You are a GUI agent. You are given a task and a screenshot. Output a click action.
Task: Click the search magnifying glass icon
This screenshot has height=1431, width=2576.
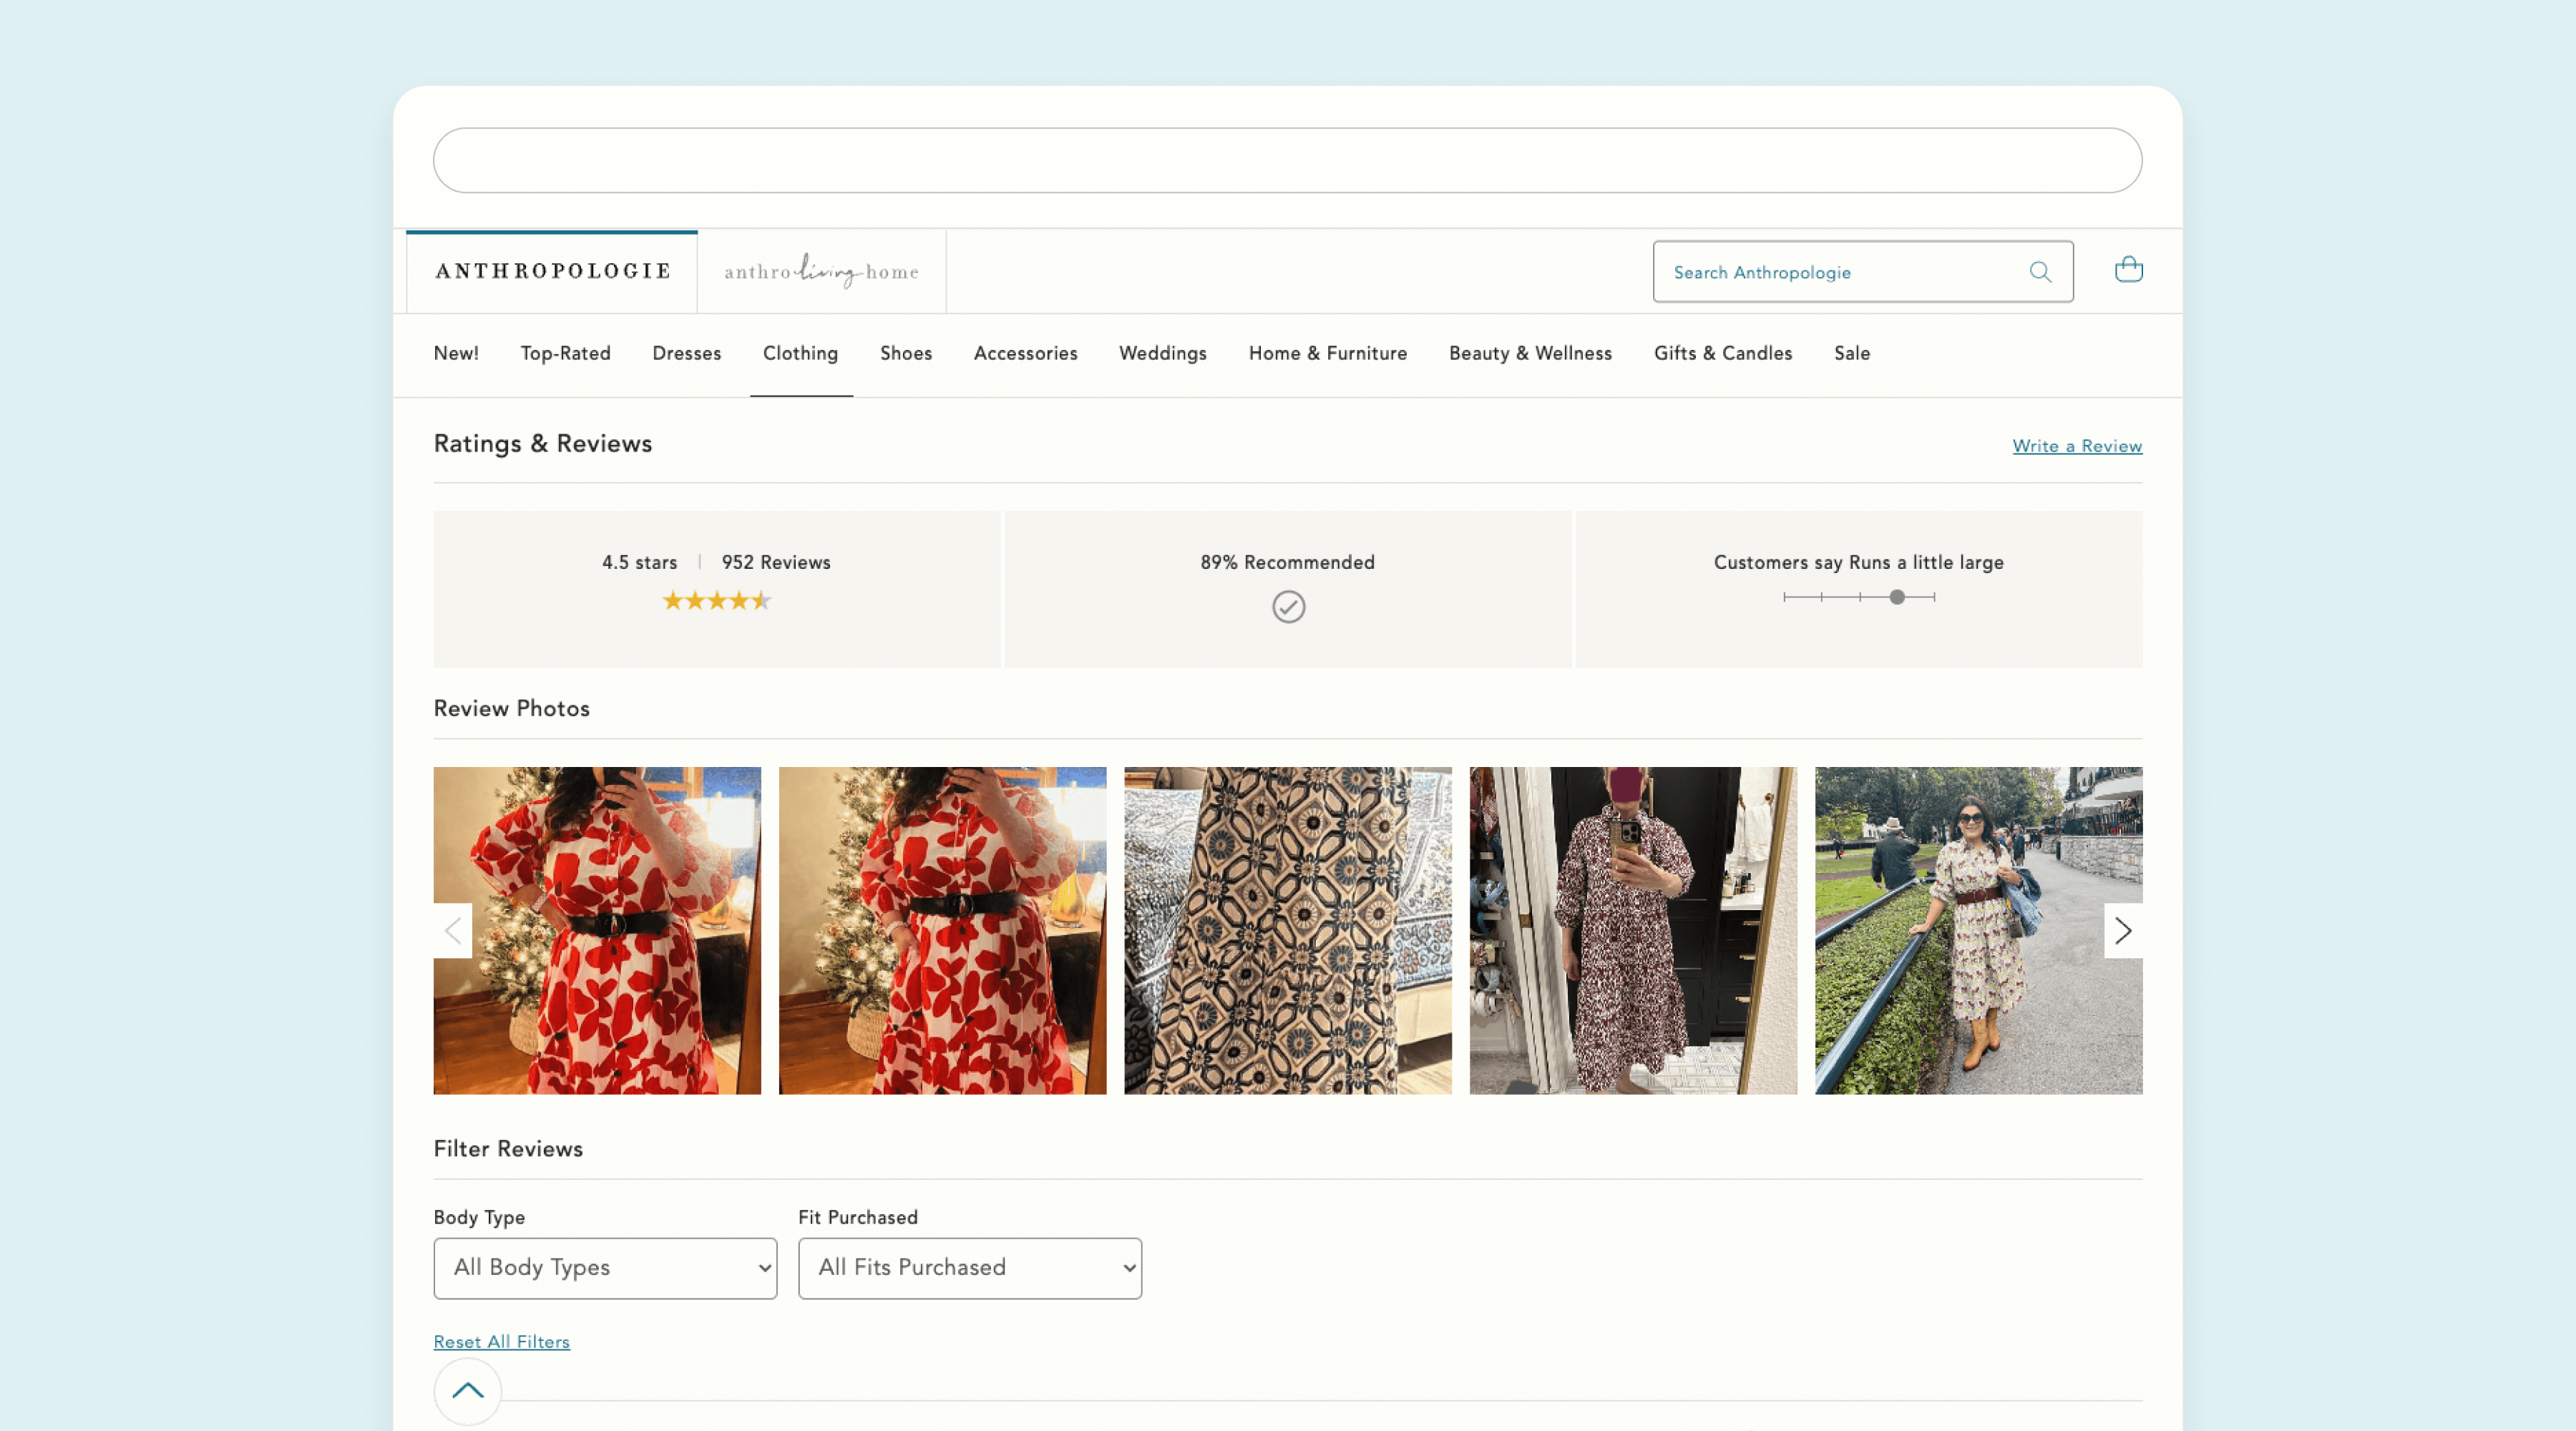coord(2040,272)
